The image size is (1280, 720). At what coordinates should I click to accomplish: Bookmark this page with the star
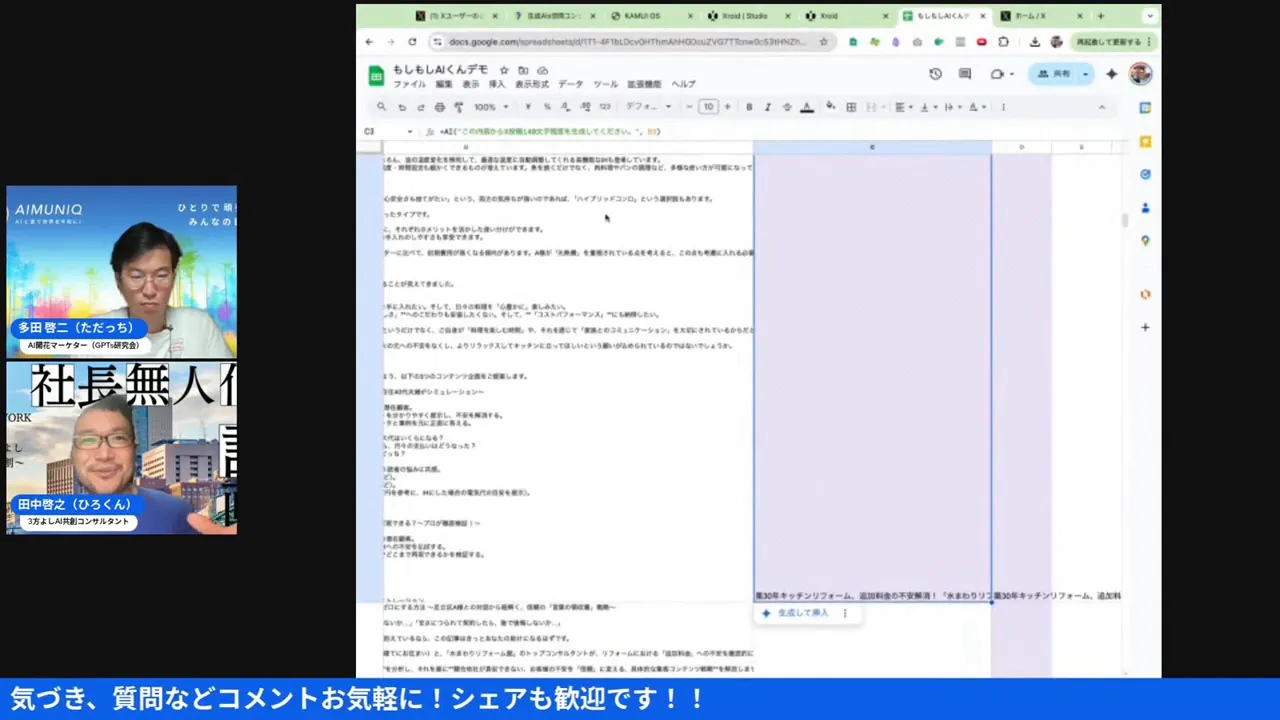tap(823, 42)
